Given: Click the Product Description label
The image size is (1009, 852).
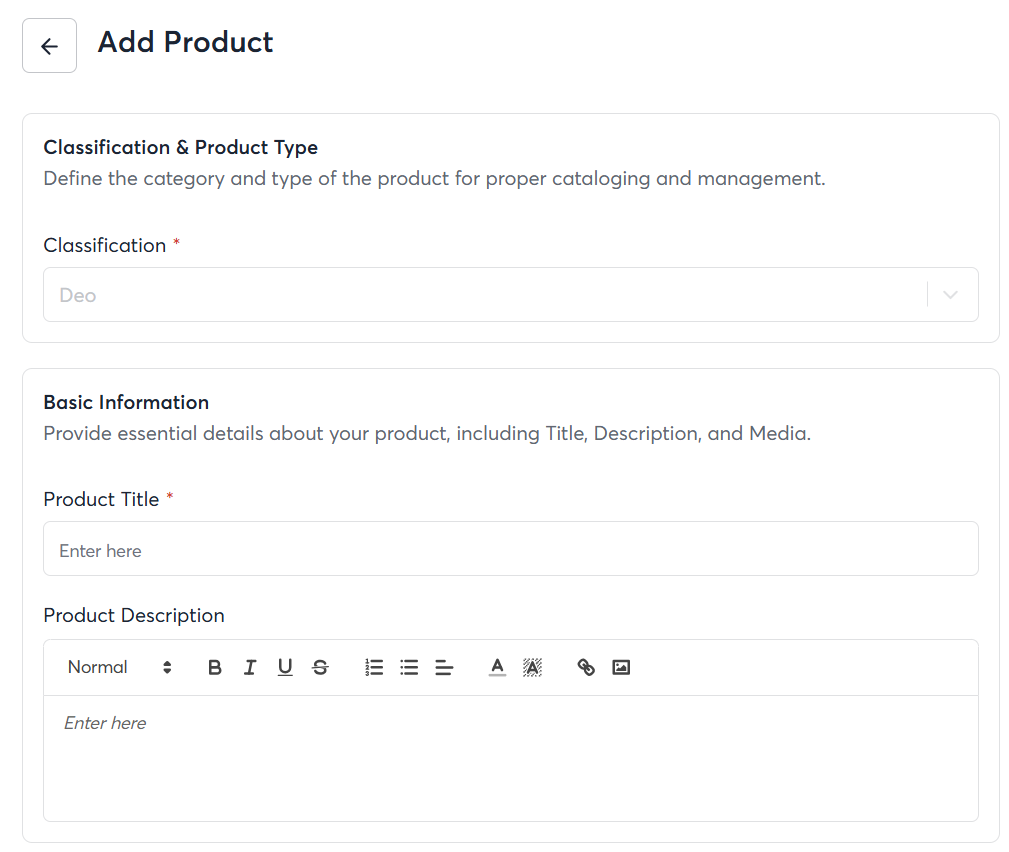Looking at the screenshot, I should (134, 615).
